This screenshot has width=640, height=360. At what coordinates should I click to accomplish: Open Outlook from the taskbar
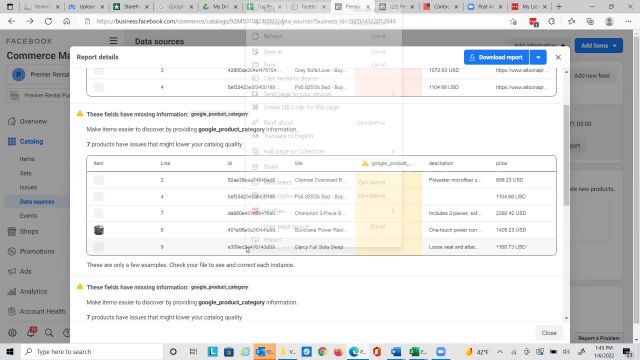tap(264, 351)
